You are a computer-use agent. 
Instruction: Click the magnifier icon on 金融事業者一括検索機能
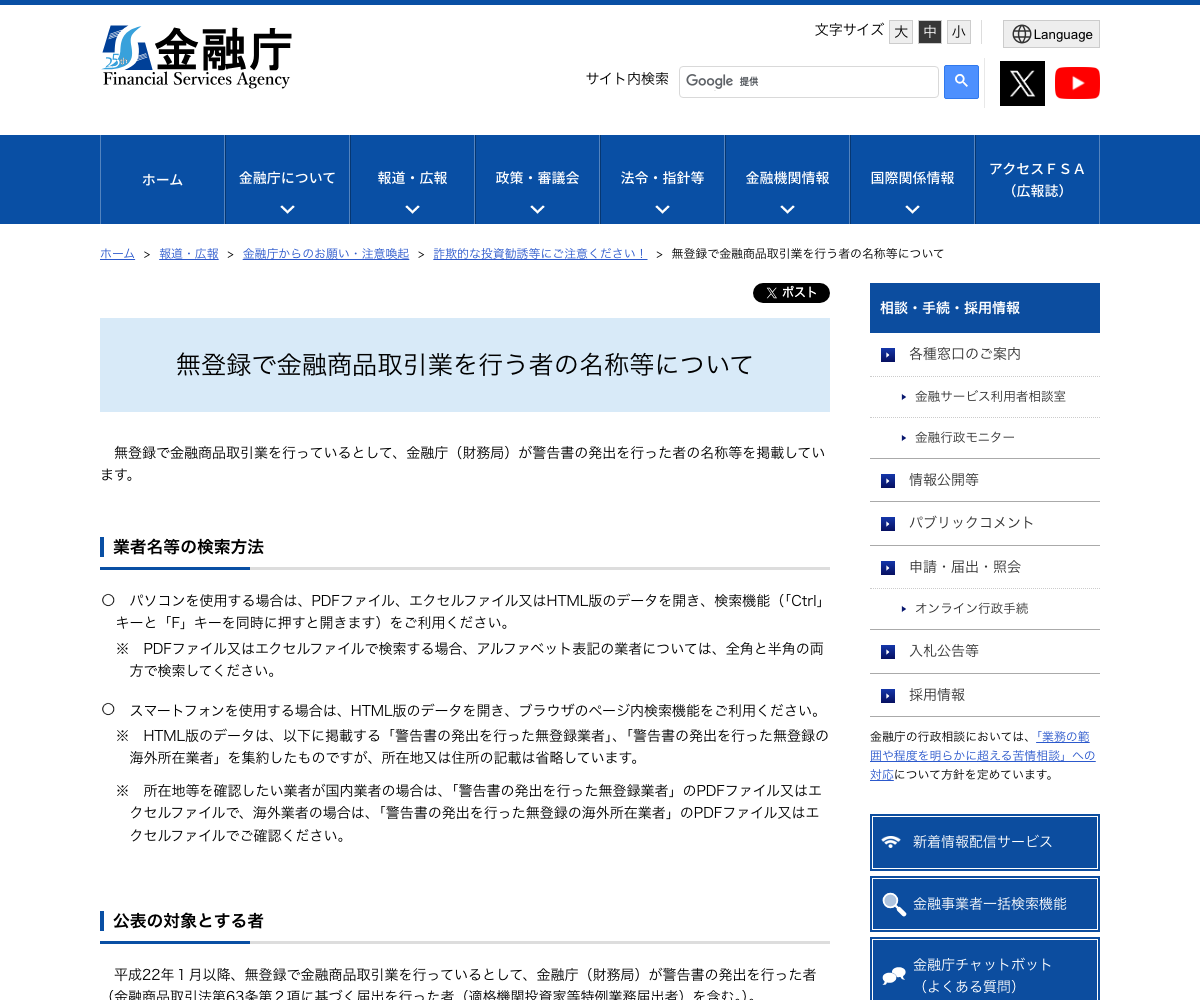pyautogui.click(x=894, y=904)
